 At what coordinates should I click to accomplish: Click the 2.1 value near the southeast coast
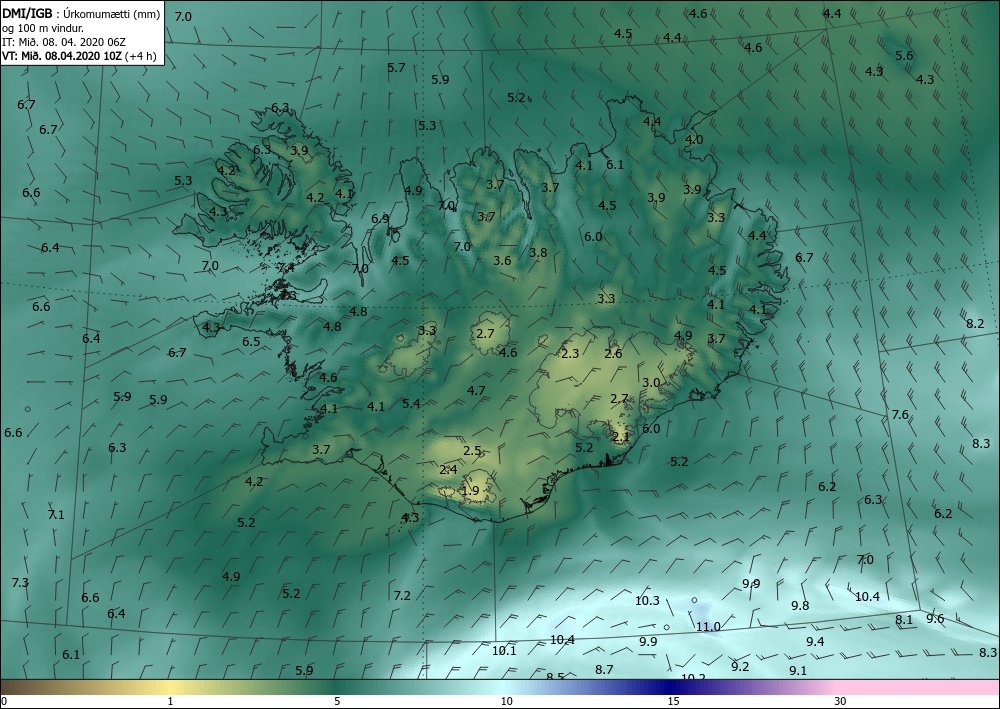(x=621, y=437)
